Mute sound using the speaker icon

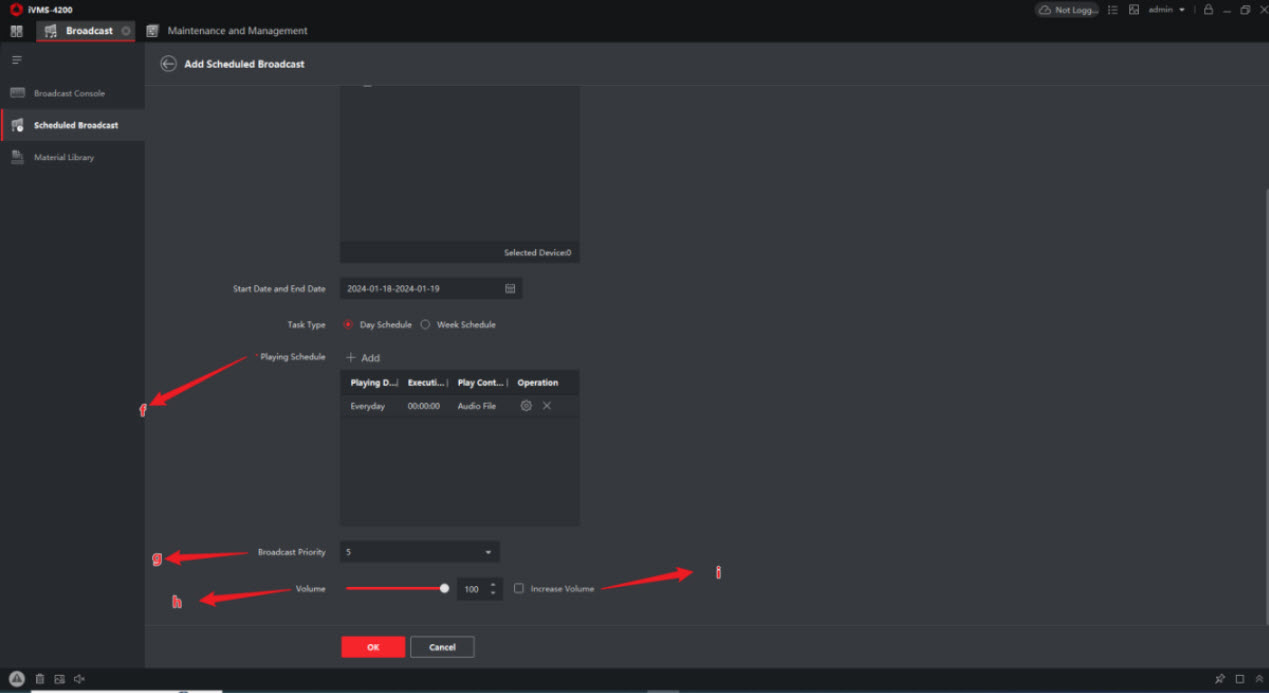coord(79,679)
